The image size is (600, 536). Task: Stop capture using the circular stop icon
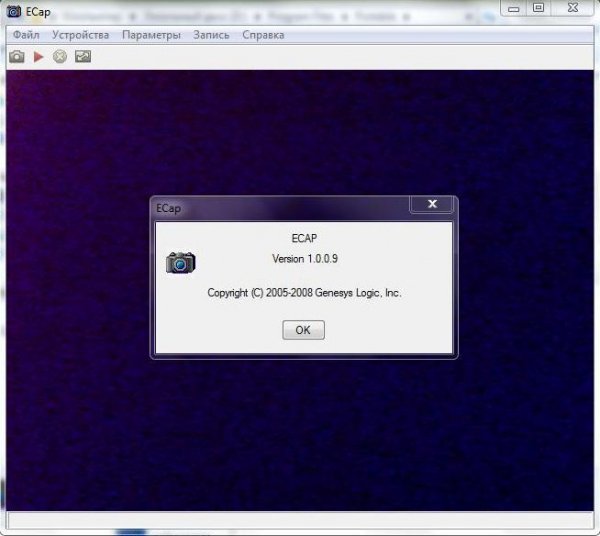(60, 57)
